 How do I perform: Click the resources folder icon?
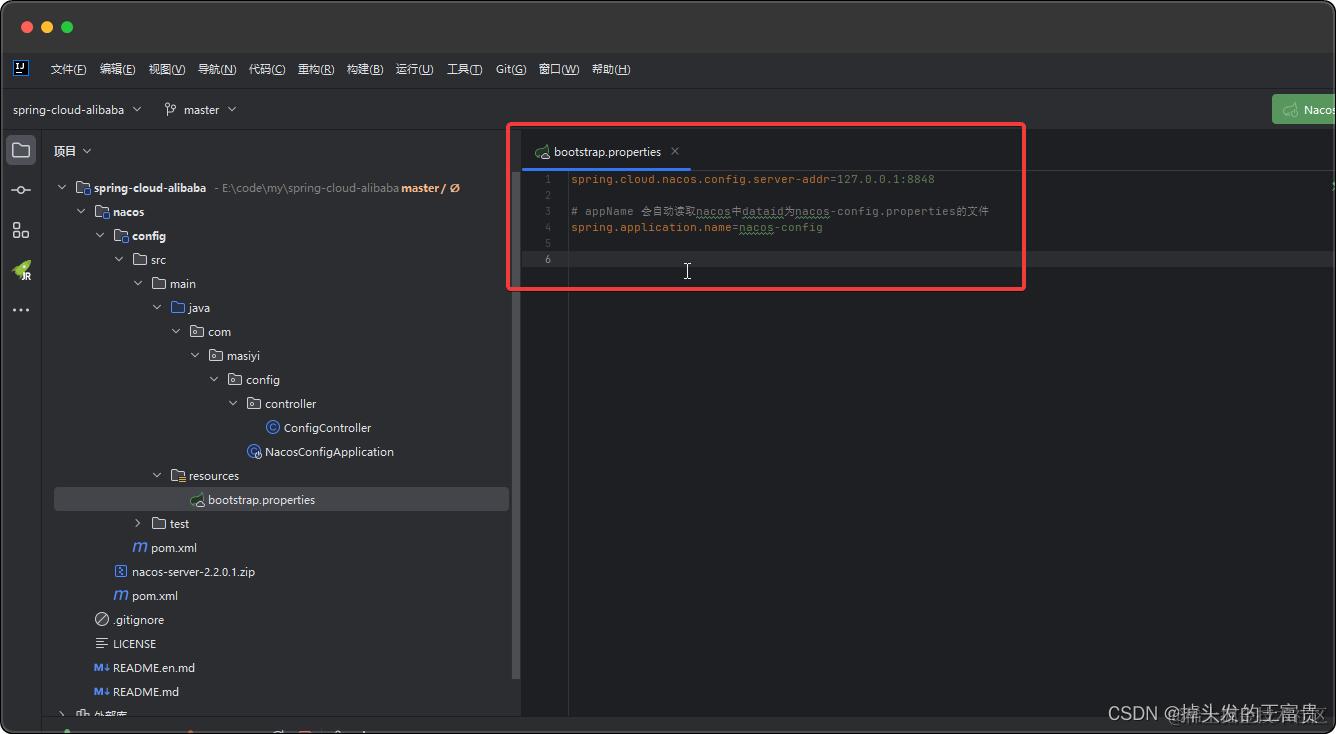pos(178,476)
